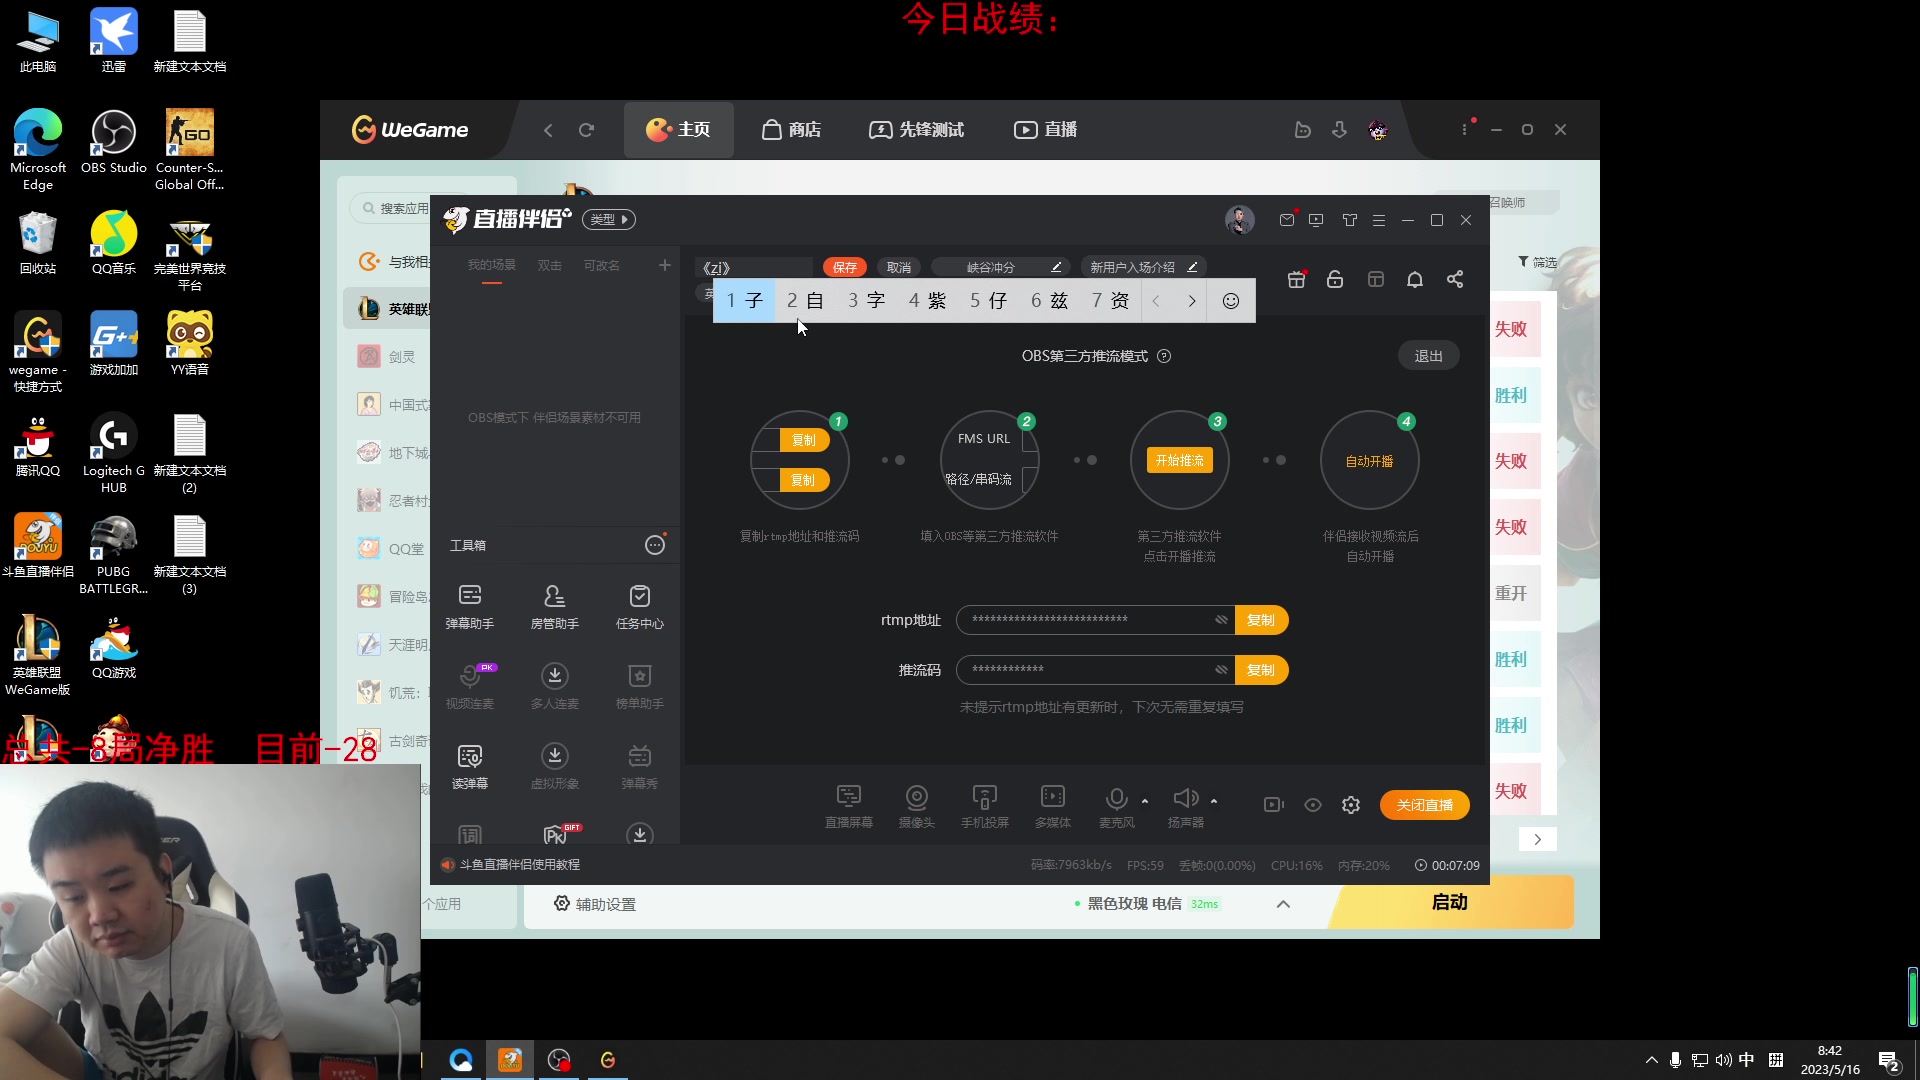This screenshot has height=1080, width=1920.
Task: Switch to the 我的场景 scene tab
Action: pos(492,265)
